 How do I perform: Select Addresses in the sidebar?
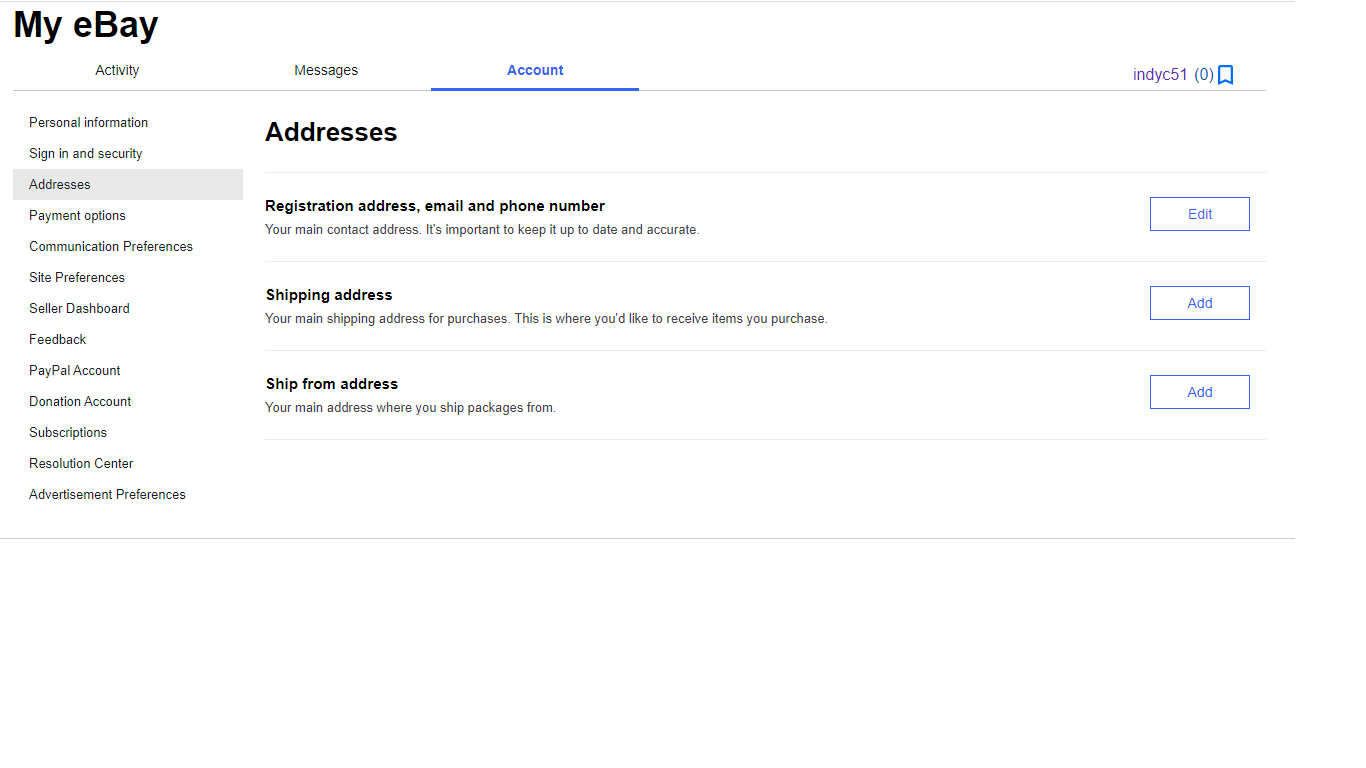(60, 184)
